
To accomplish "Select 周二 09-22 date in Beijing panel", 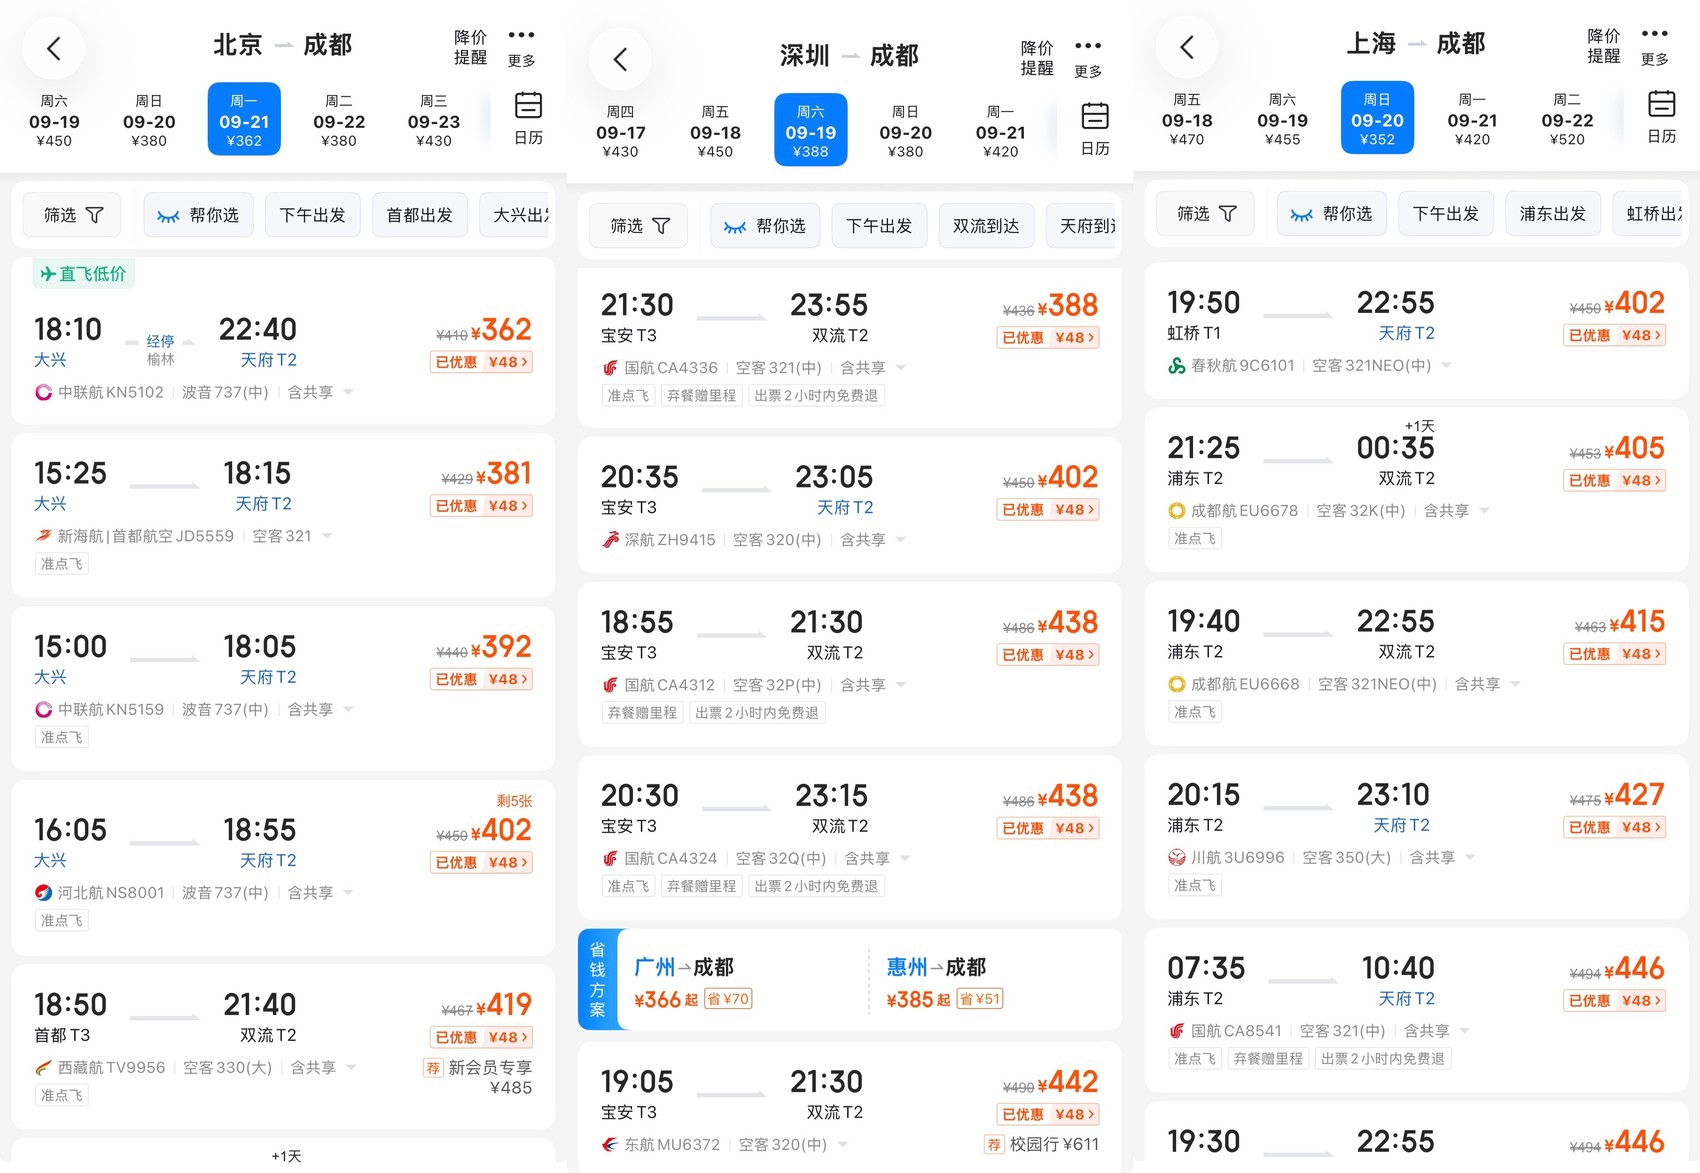I will (x=339, y=120).
